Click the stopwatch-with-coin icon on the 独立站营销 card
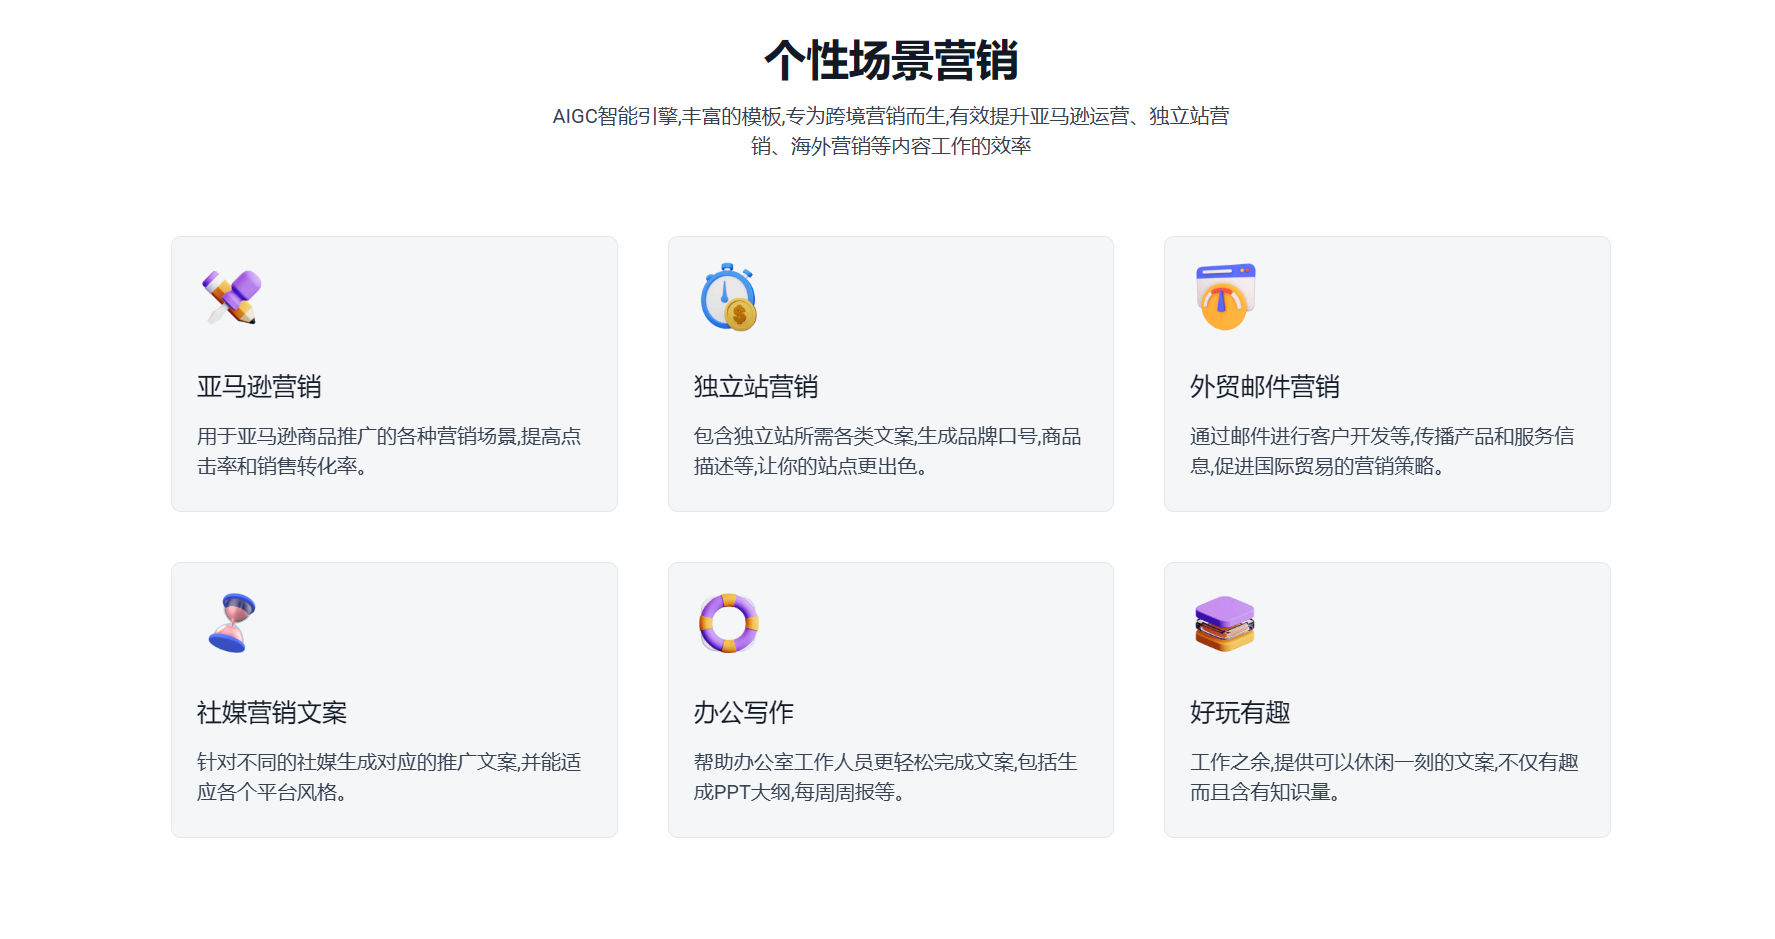This screenshot has width=1775, height=939. 728,297
